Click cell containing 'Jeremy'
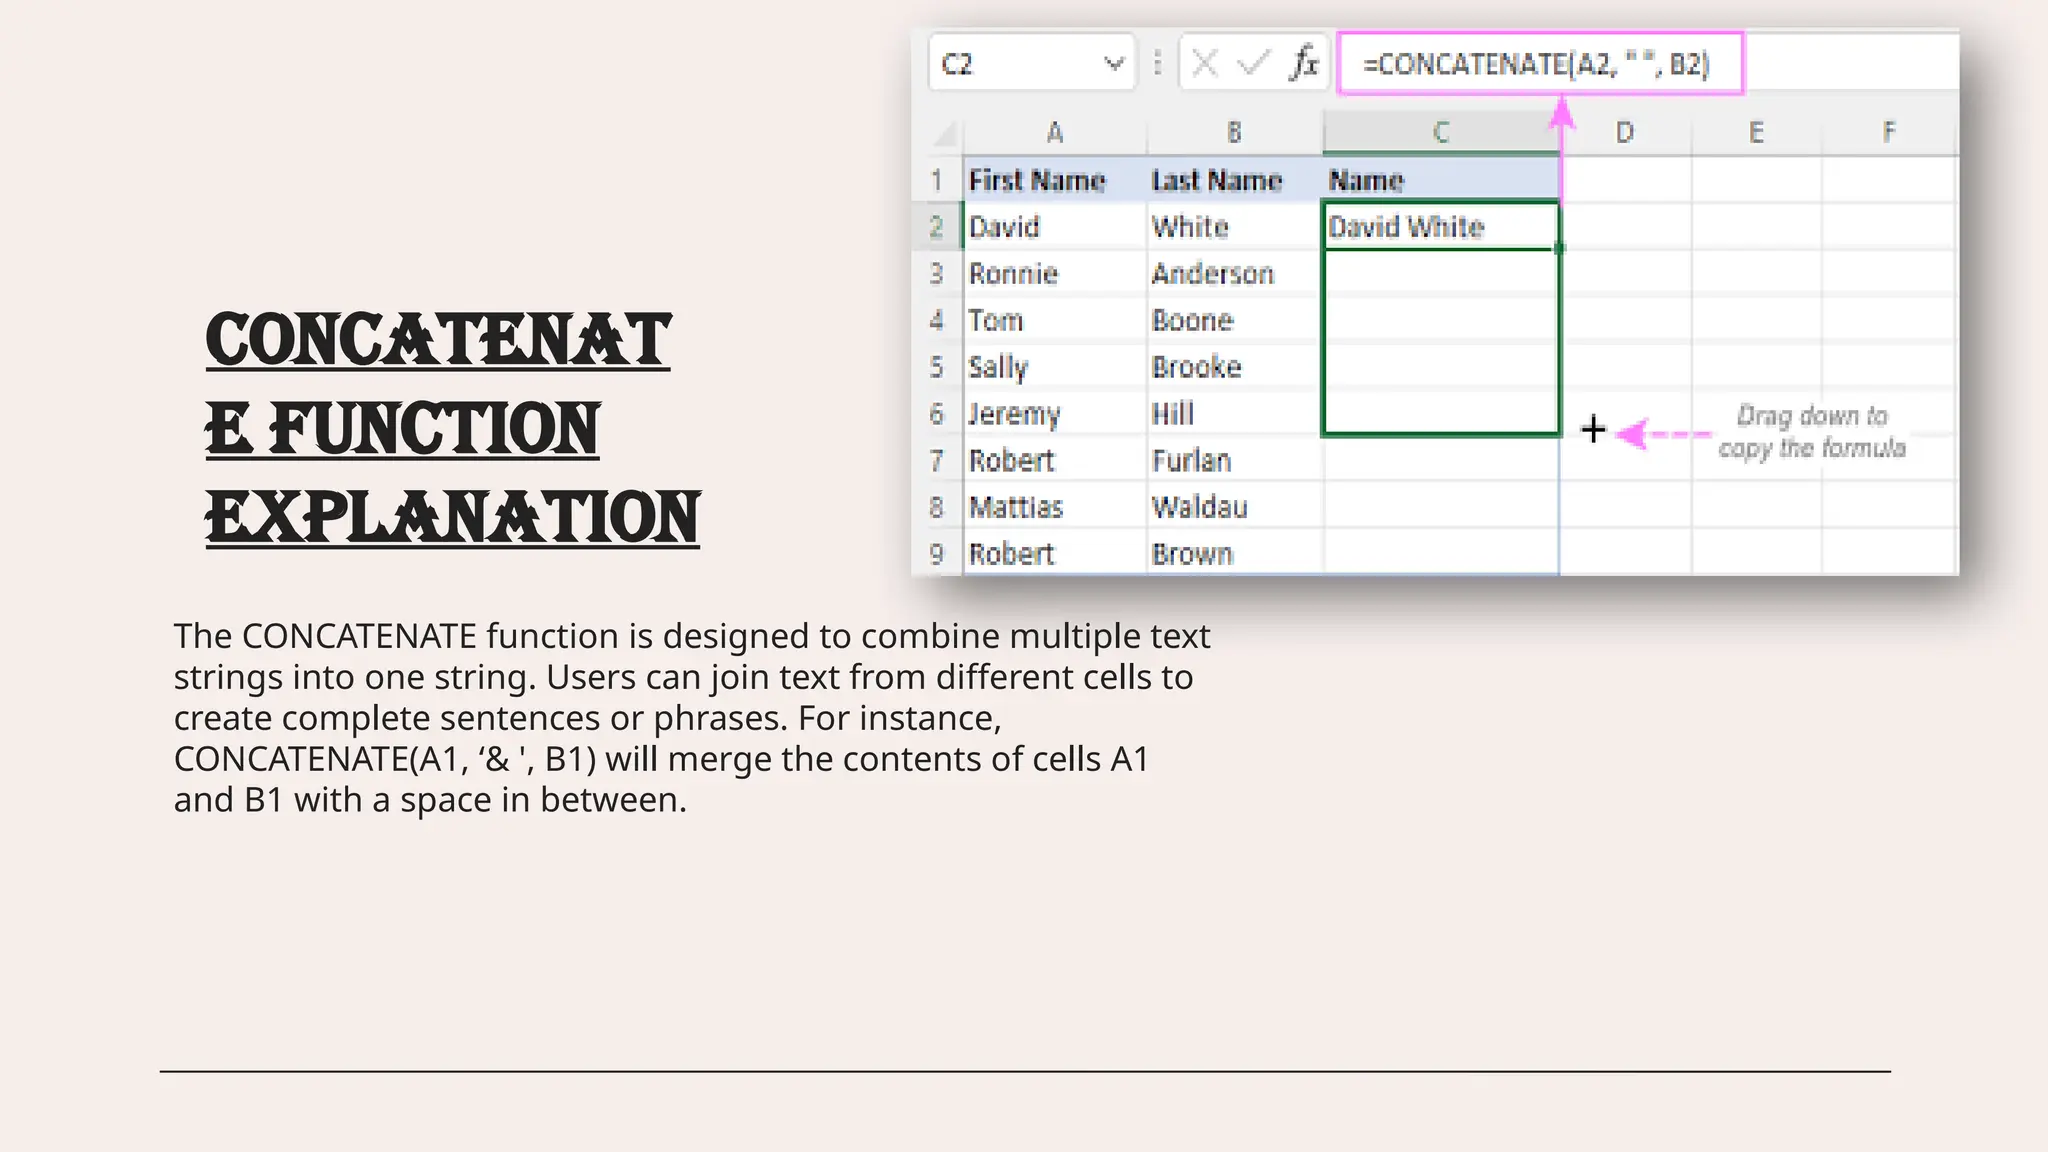 pyautogui.click(x=1055, y=413)
